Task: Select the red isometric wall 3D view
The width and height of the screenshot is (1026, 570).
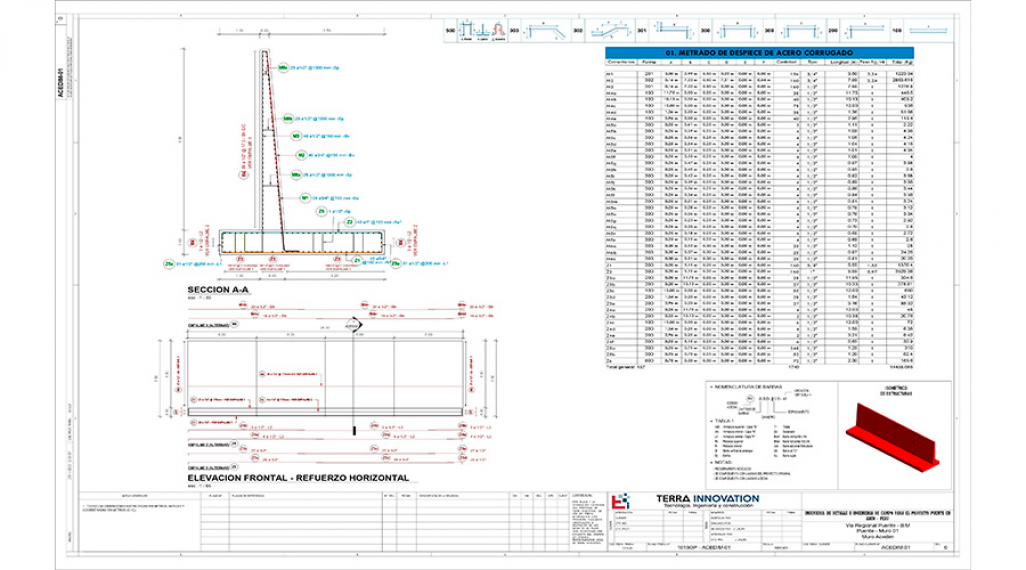Action: point(894,436)
